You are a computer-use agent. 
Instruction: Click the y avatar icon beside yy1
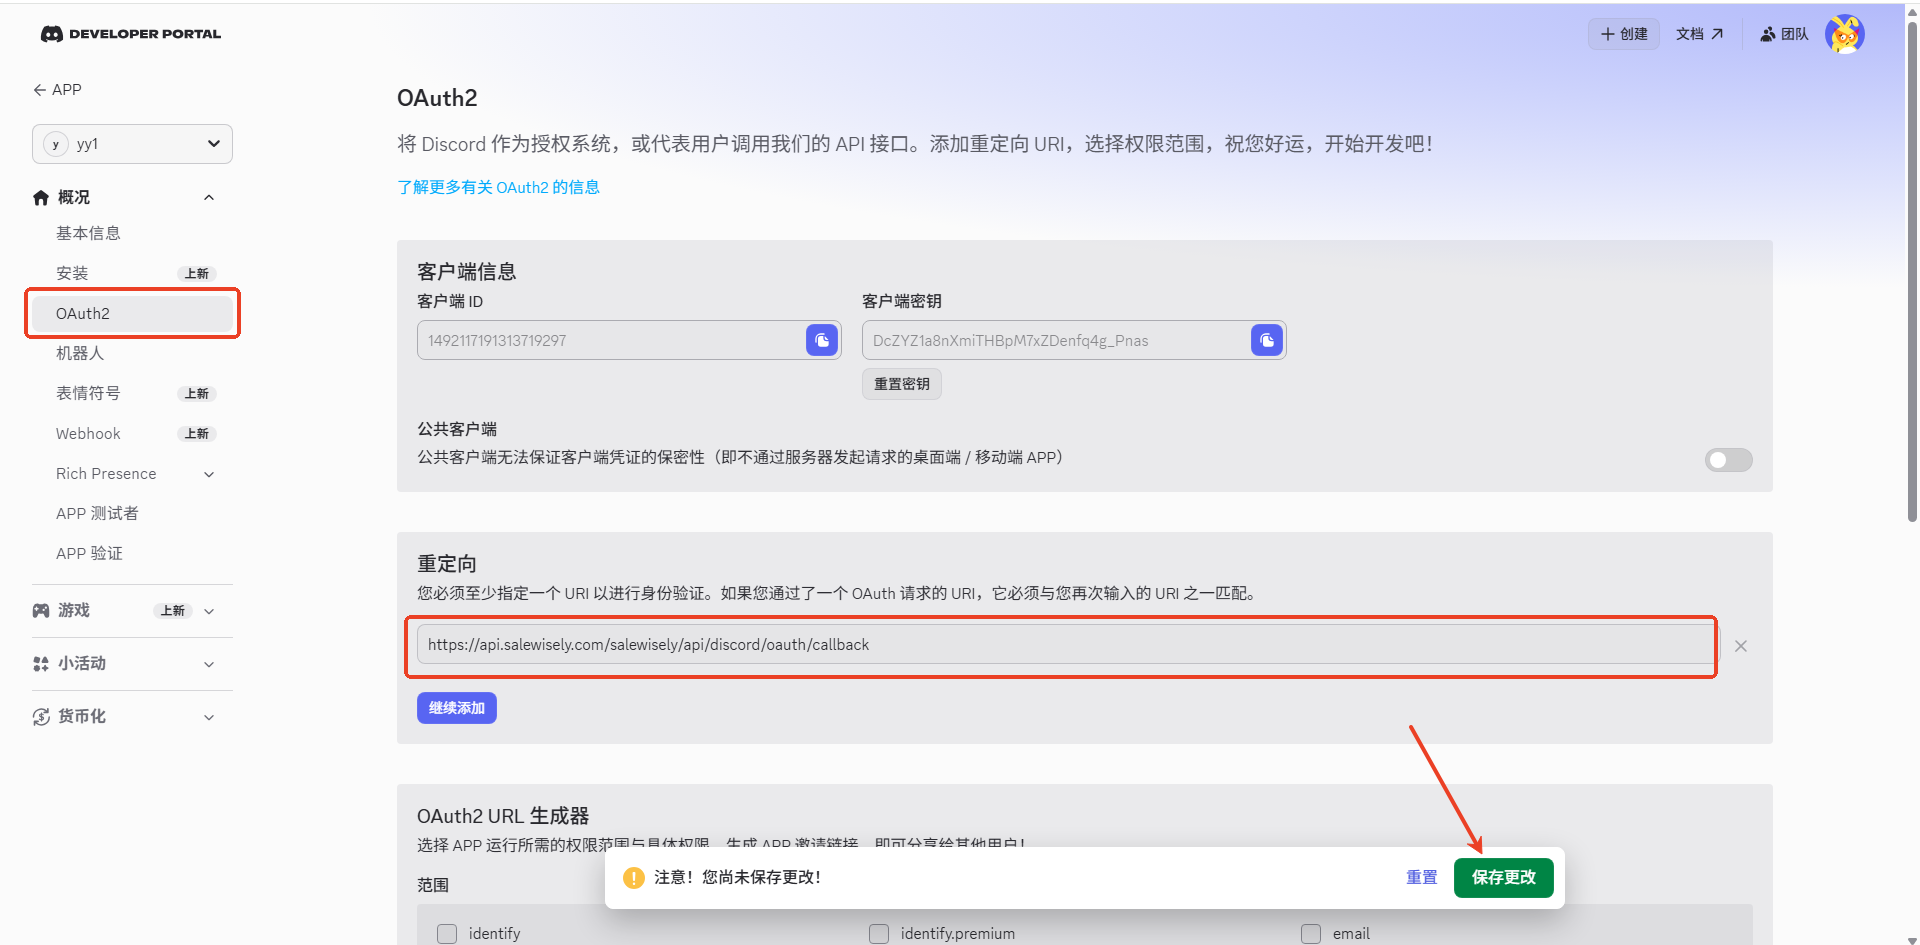tap(56, 144)
